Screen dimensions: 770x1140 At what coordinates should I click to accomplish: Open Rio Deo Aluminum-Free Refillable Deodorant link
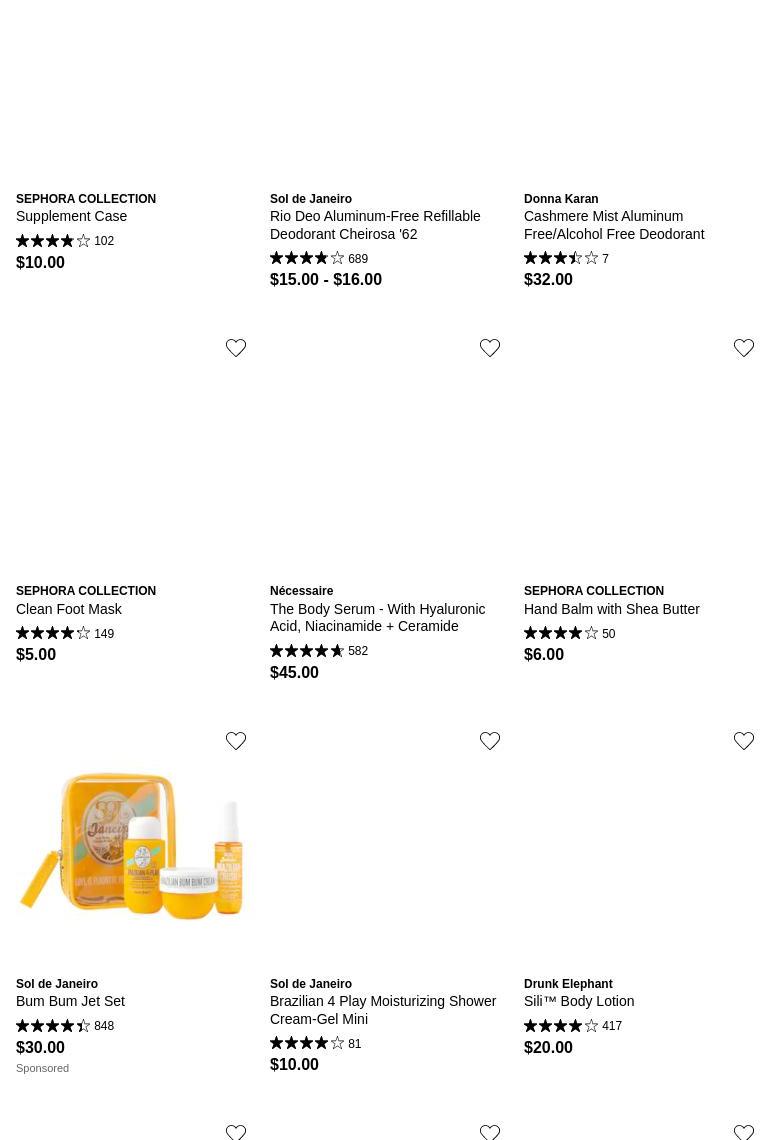[x=375, y=225]
